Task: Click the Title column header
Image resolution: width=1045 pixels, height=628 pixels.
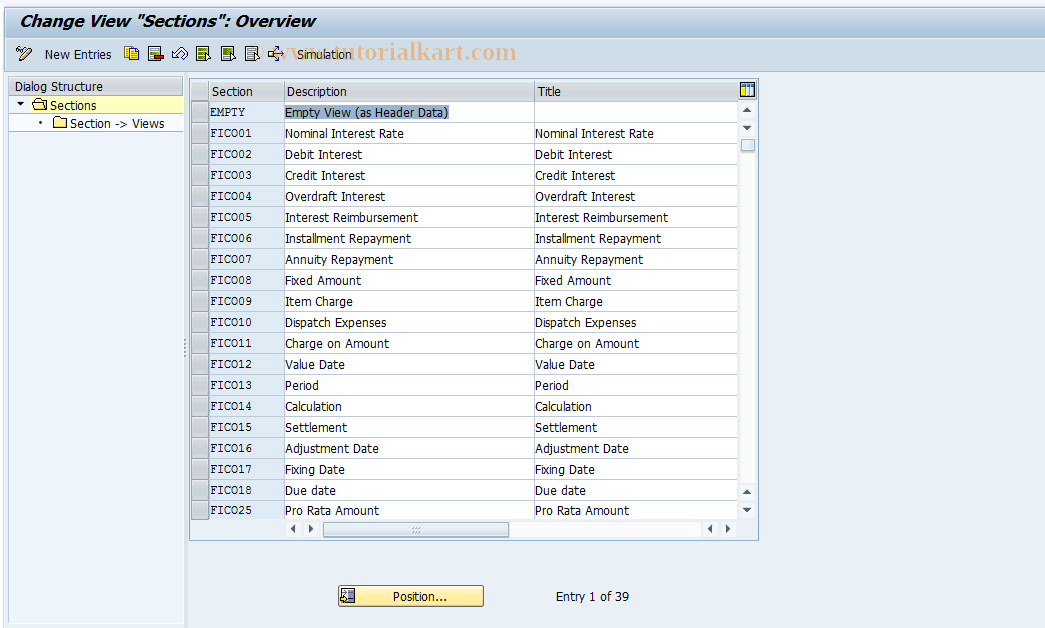Action: tap(636, 91)
